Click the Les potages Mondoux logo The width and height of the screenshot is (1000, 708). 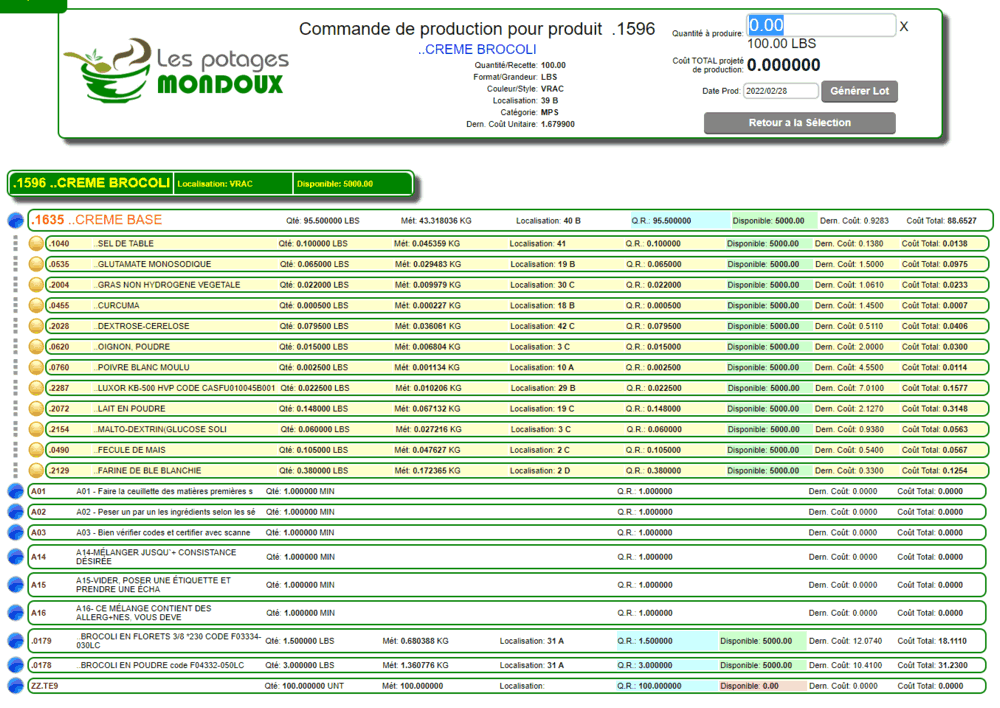tap(176, 71)
